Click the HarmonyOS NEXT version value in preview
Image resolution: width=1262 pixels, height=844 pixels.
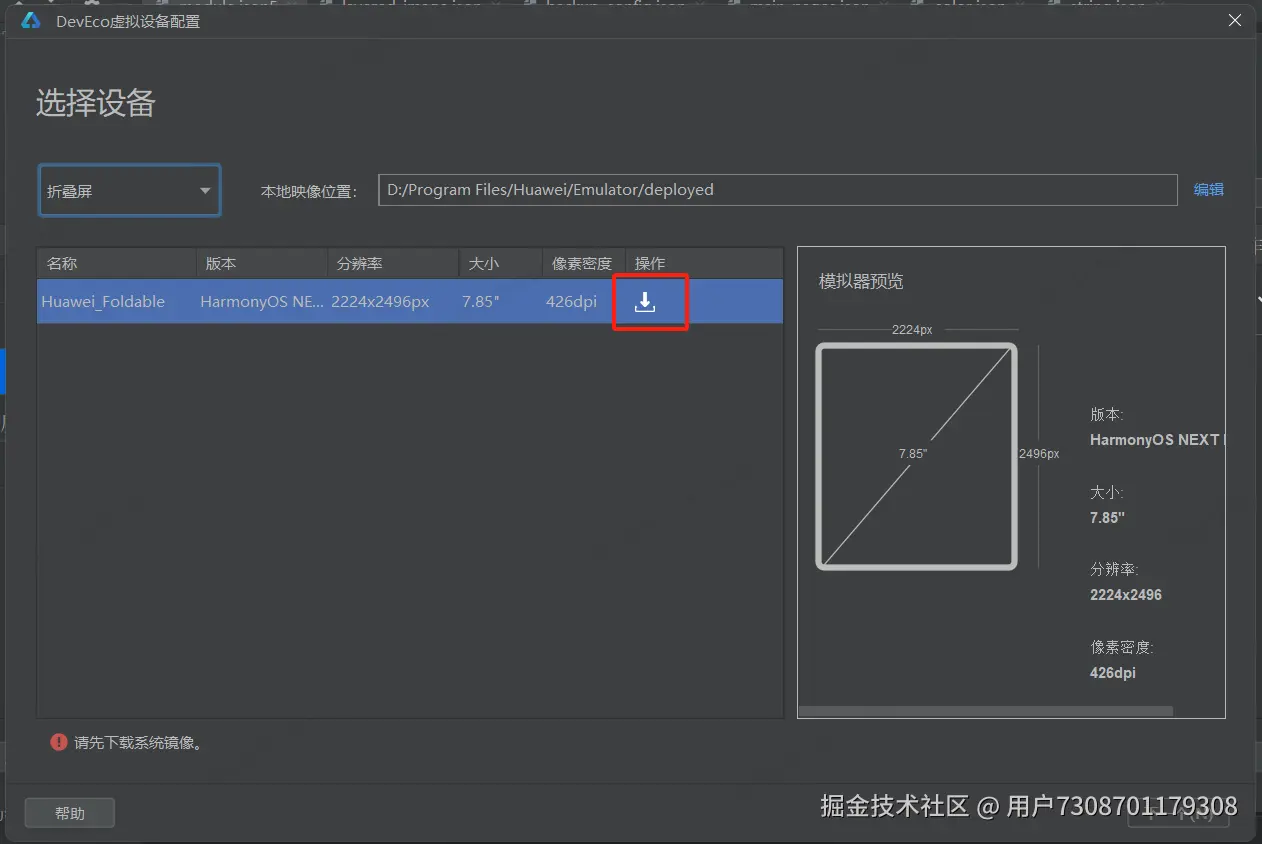click(x=1157, y=439)
